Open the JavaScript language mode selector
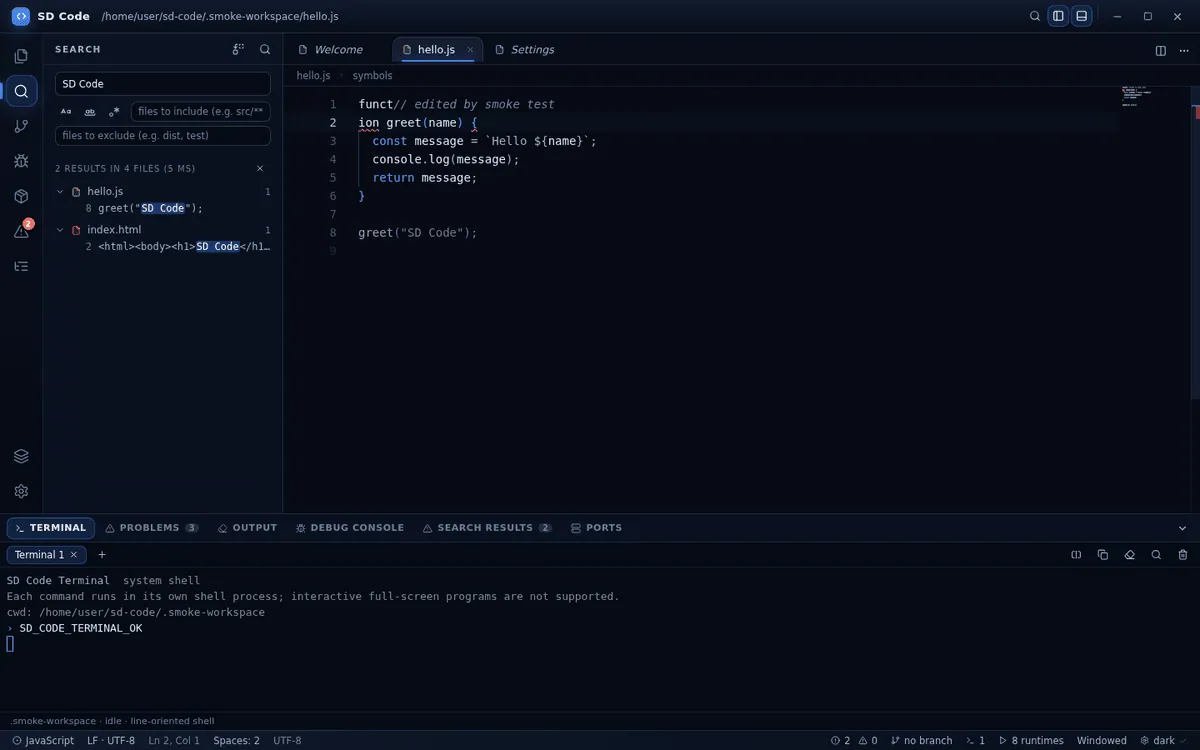This screenshot has width=1200, height=750. 43,740
